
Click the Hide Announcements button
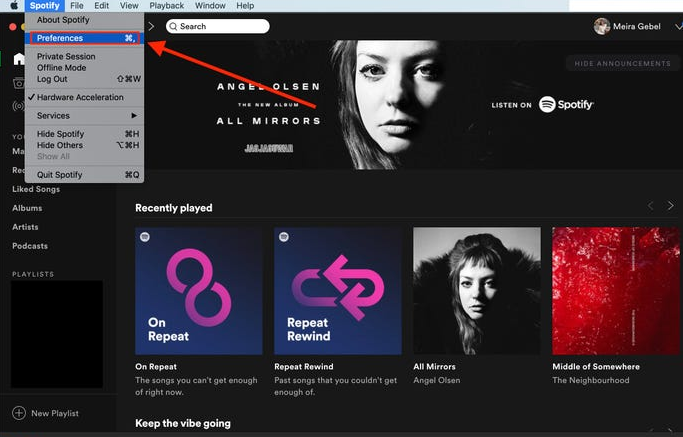pyautogui.click(x=622, y=64)
